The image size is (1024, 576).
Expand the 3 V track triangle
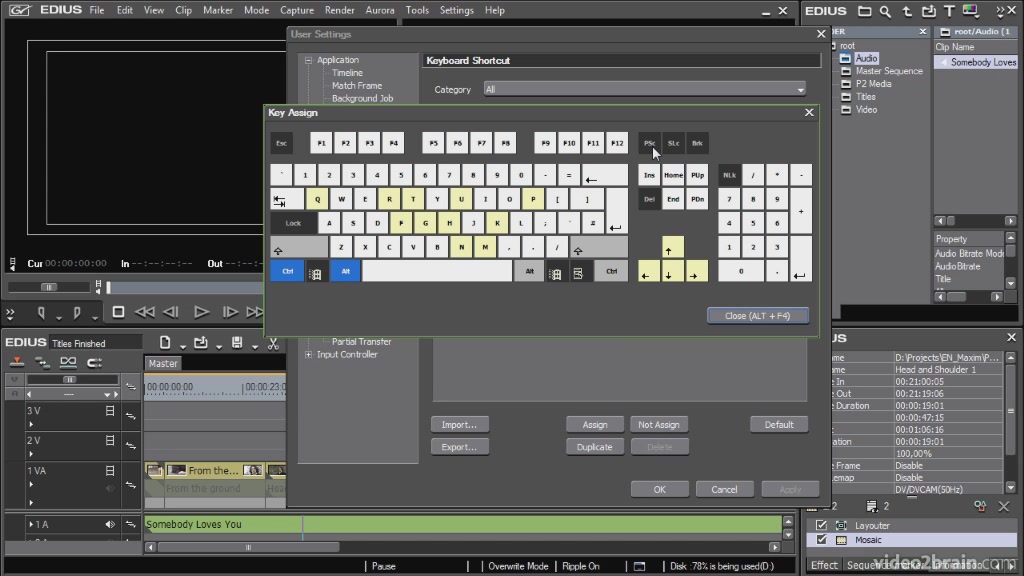point(31,424)
